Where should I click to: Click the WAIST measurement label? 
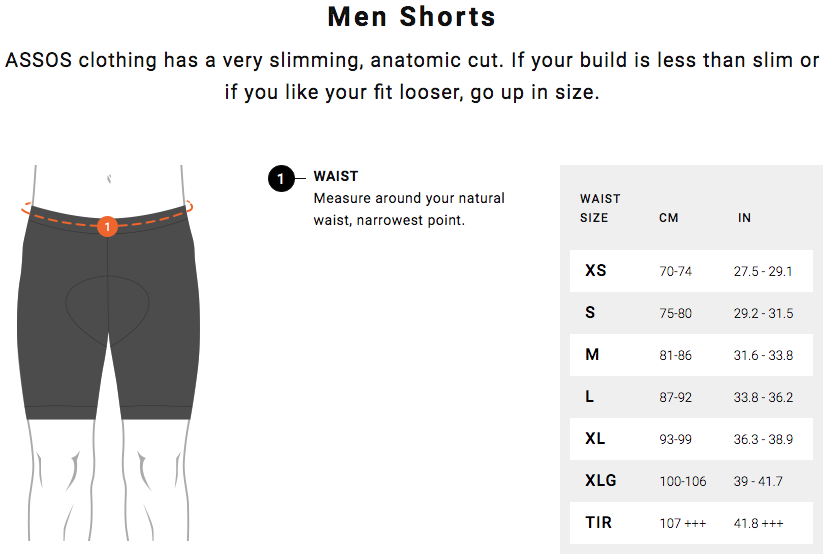coord(336,176)
